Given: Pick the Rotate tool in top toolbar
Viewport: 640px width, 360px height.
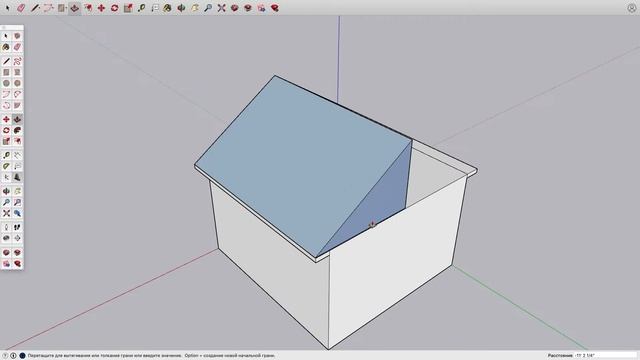Looking at the screenshot, I should click(x=115, y=8).
